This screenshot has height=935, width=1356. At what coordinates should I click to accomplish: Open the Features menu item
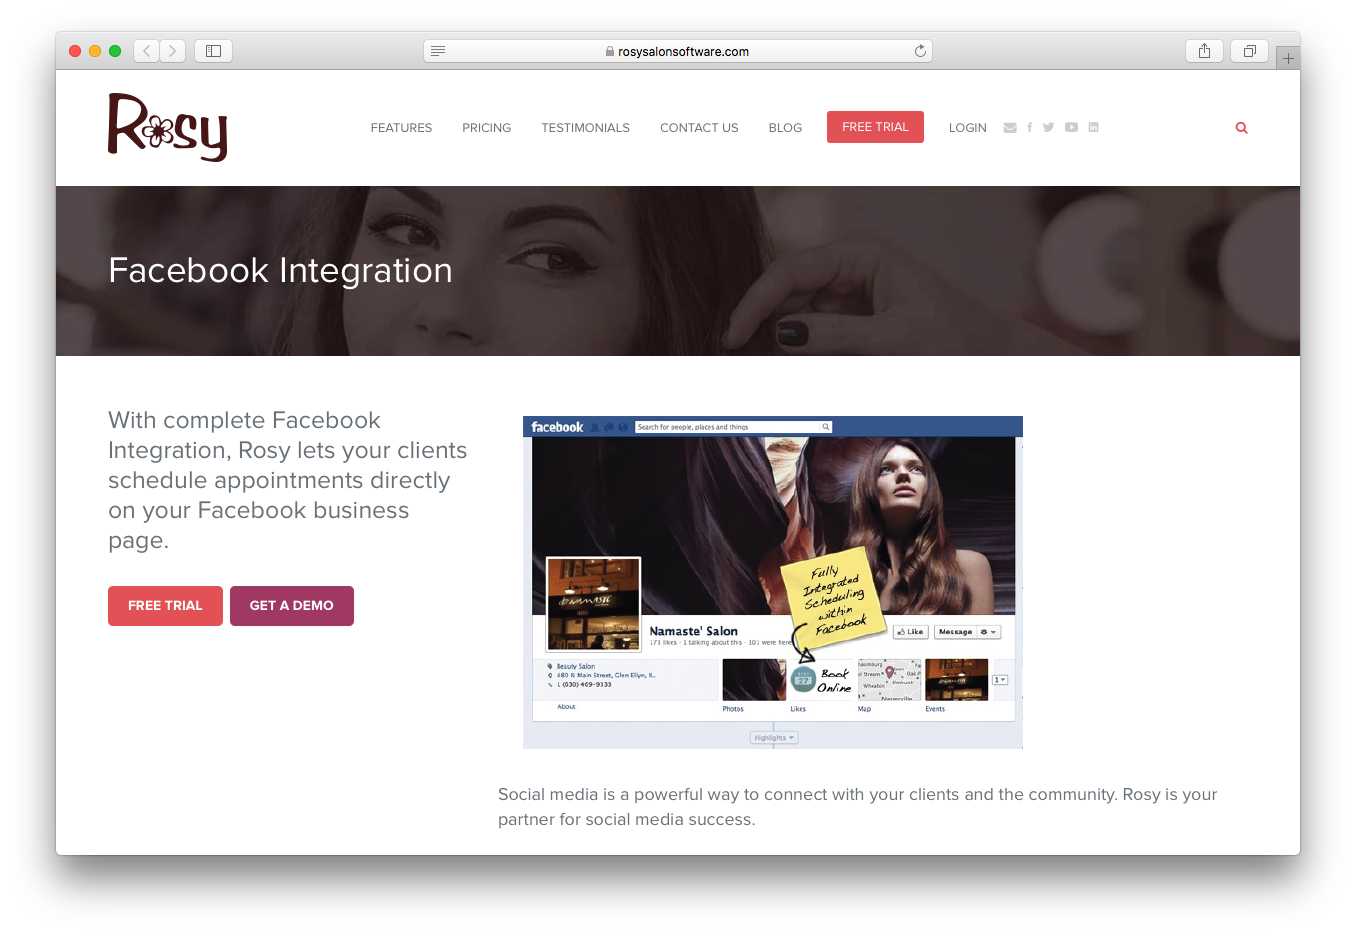pos(401,128)
